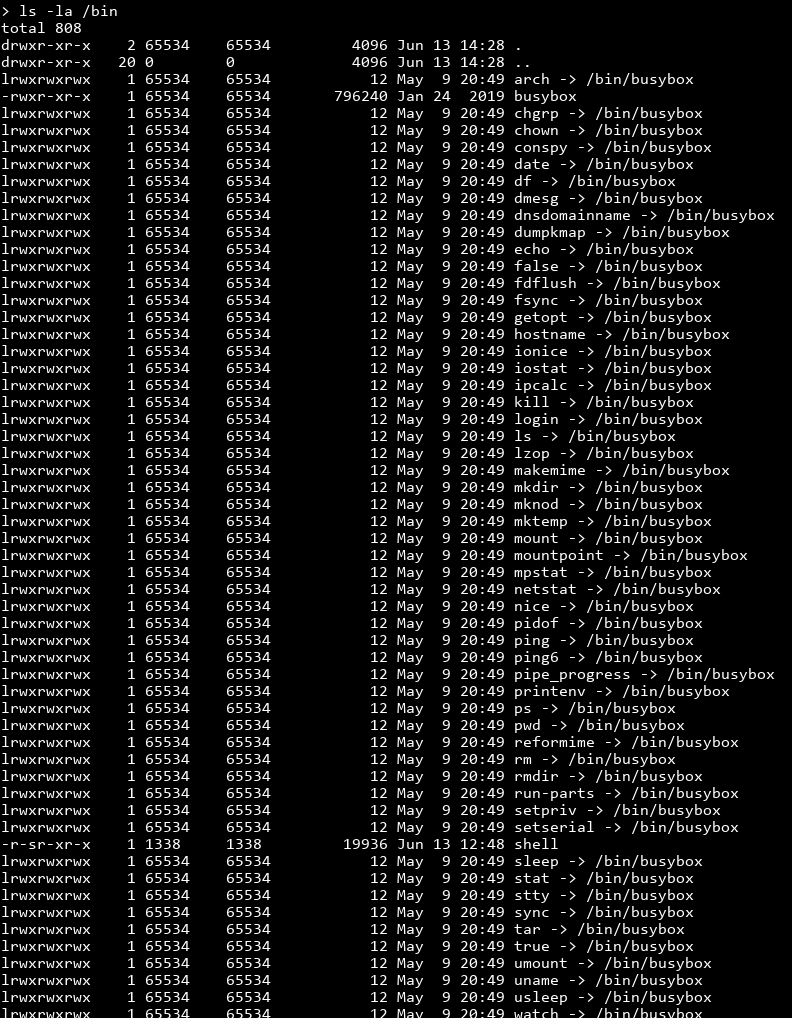Viewport: 792px width, 1018px height.
Task: Click the -r-sr-xr-x permissions string
Action: (46, 844)
